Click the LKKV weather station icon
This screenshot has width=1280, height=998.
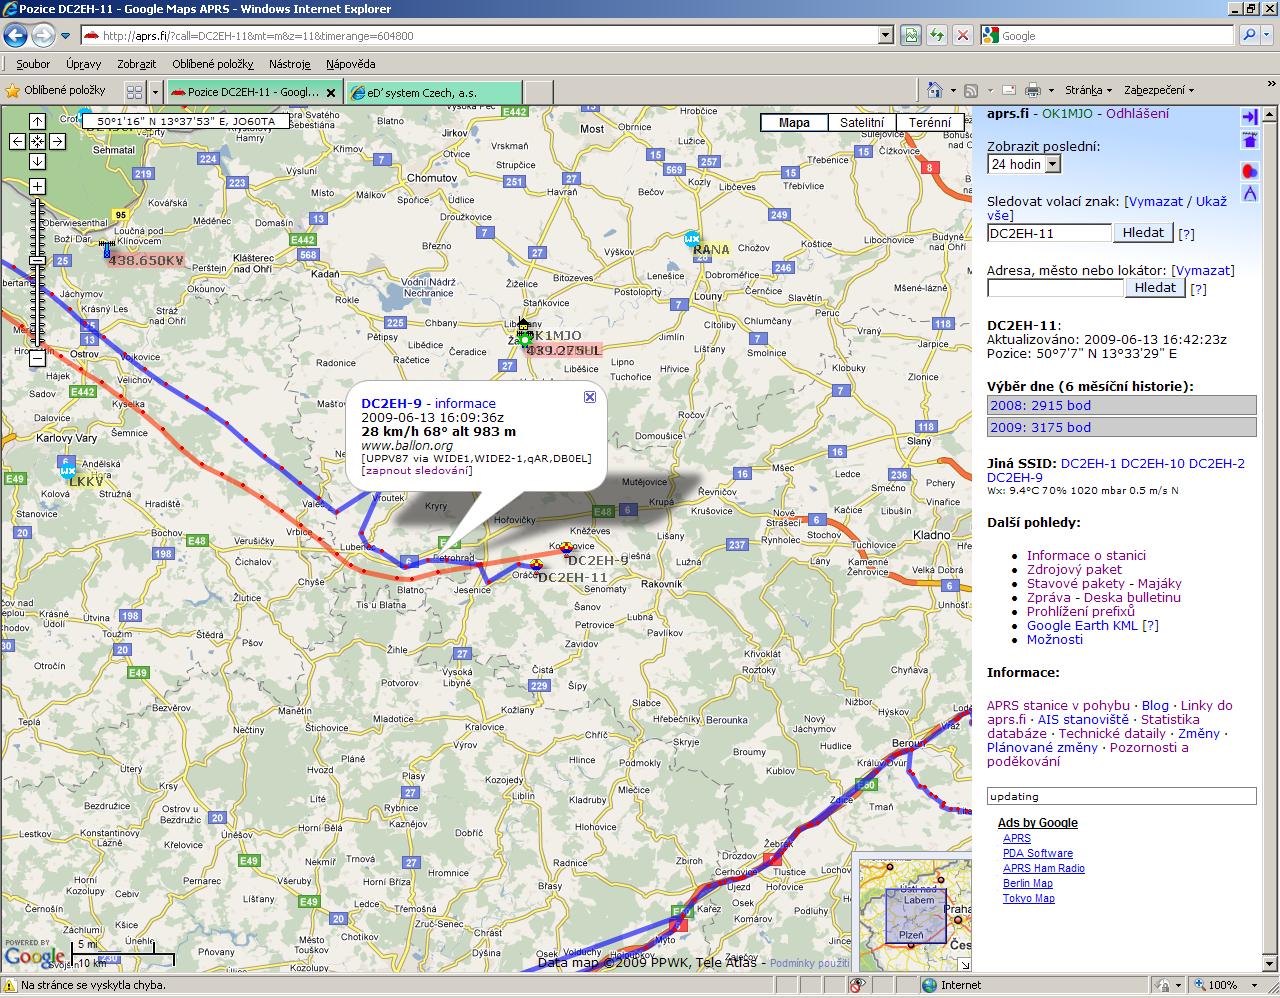pyautogui.click(x=68, y=469)
